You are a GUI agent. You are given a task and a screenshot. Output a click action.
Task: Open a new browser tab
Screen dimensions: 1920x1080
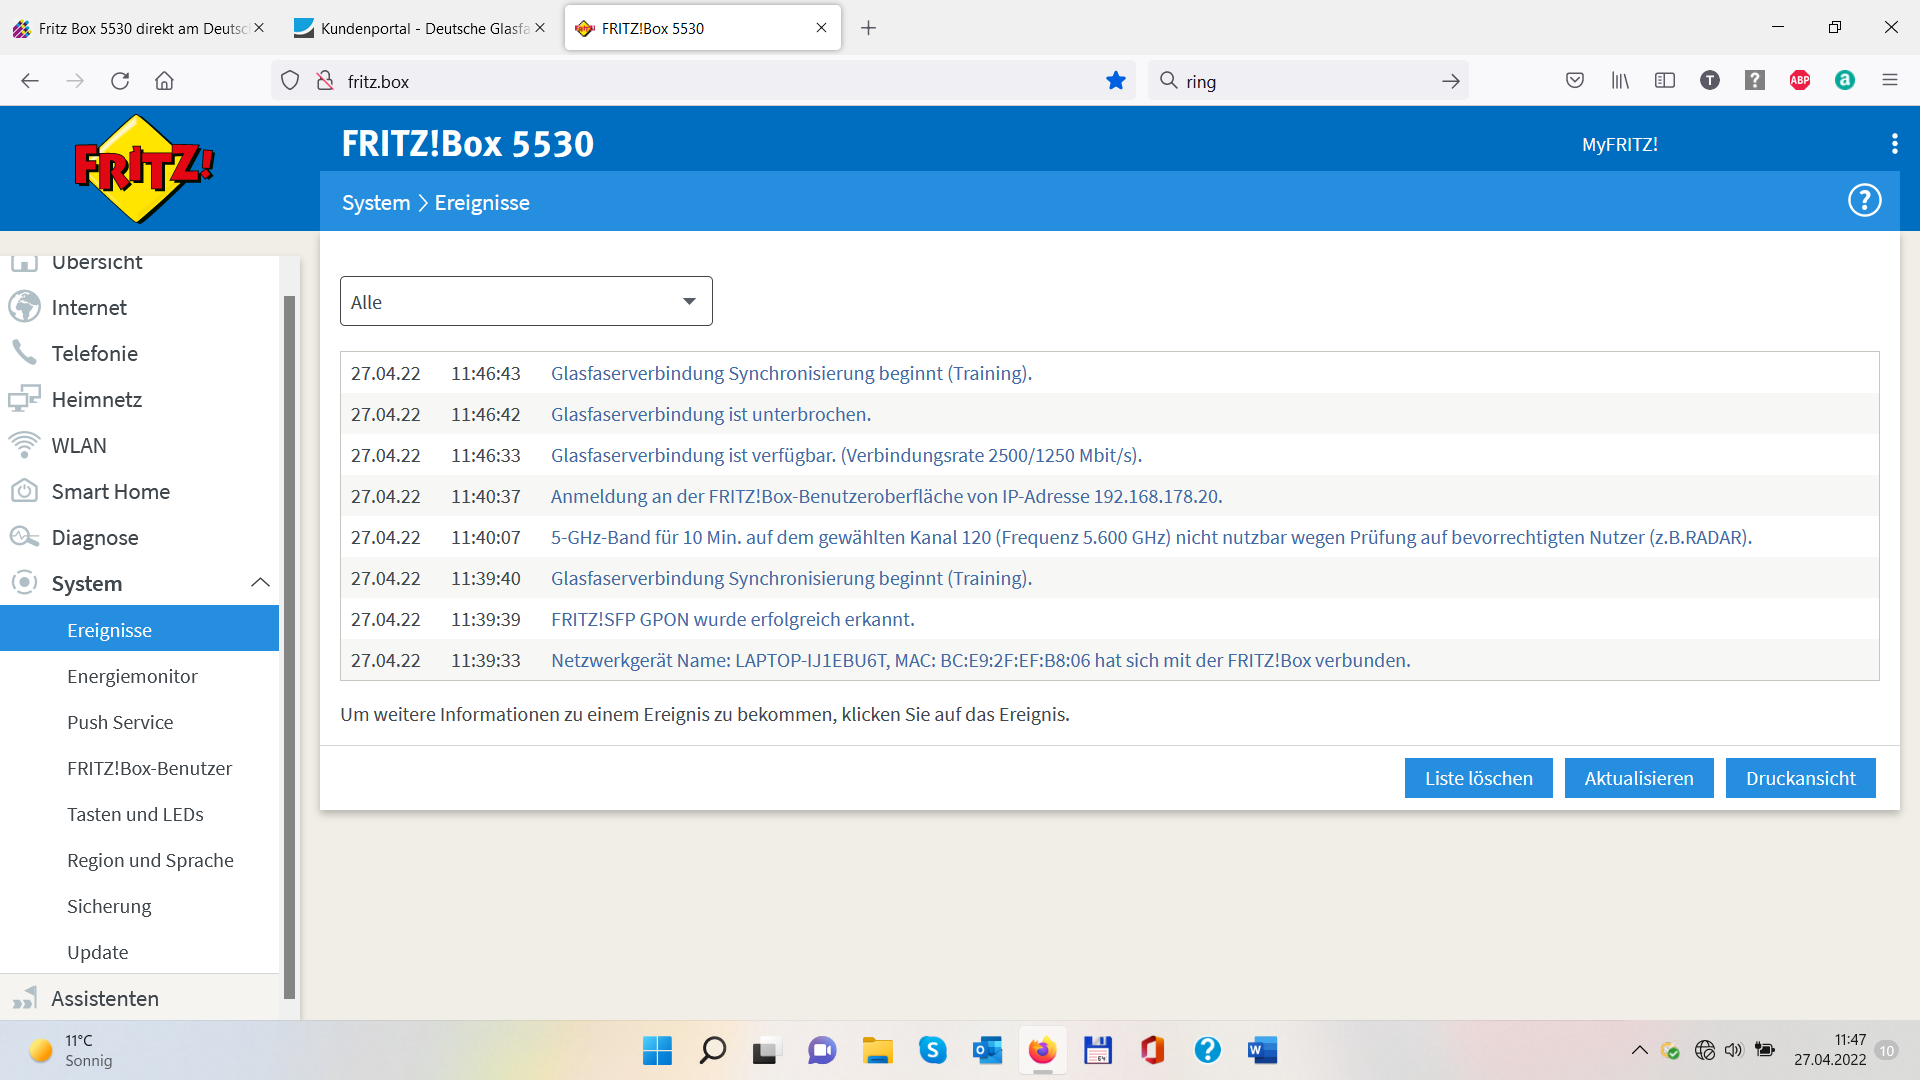(x=868, y=28)
